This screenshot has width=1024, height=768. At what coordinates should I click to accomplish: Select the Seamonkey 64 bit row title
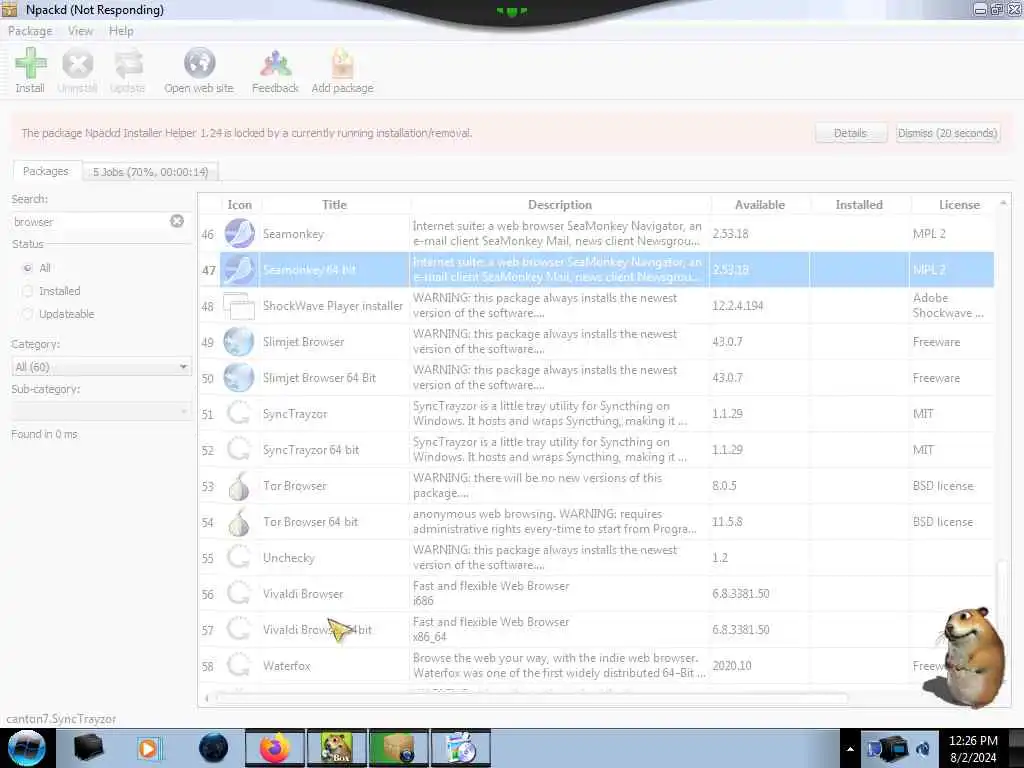309,270
